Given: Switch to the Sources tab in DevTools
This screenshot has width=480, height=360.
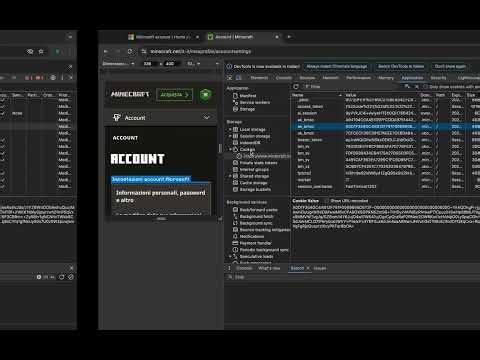Looking at the screenshot, I should [307, 78].
